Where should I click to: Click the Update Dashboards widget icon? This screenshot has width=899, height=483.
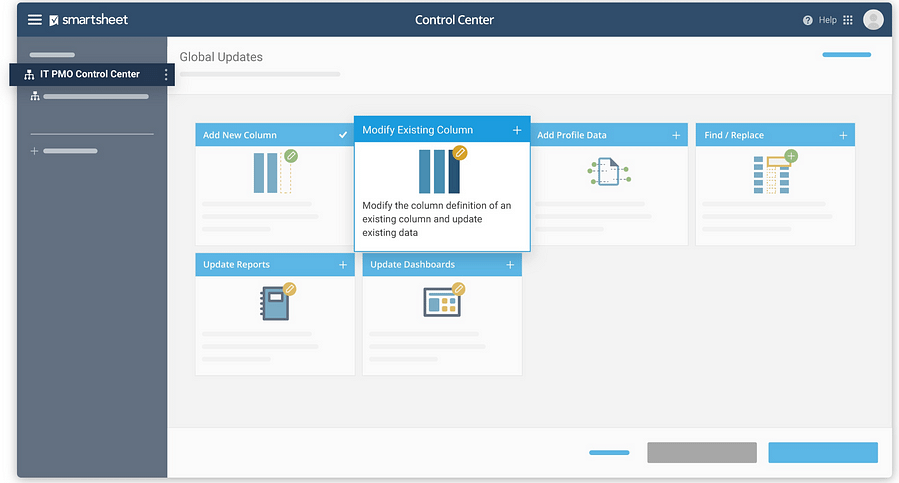[x=444, y=300]
